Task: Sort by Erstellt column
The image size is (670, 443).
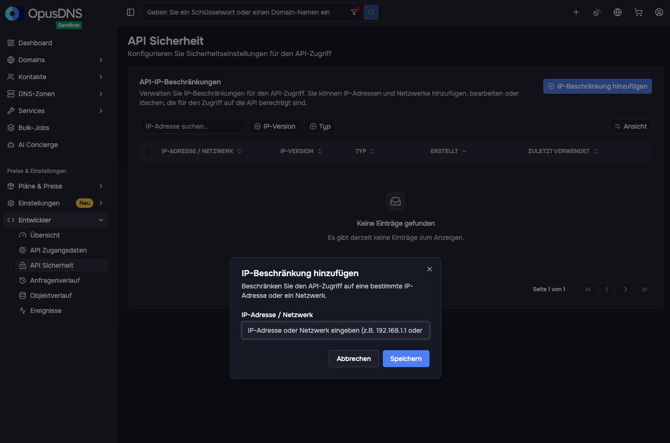Action: (448, 151)
